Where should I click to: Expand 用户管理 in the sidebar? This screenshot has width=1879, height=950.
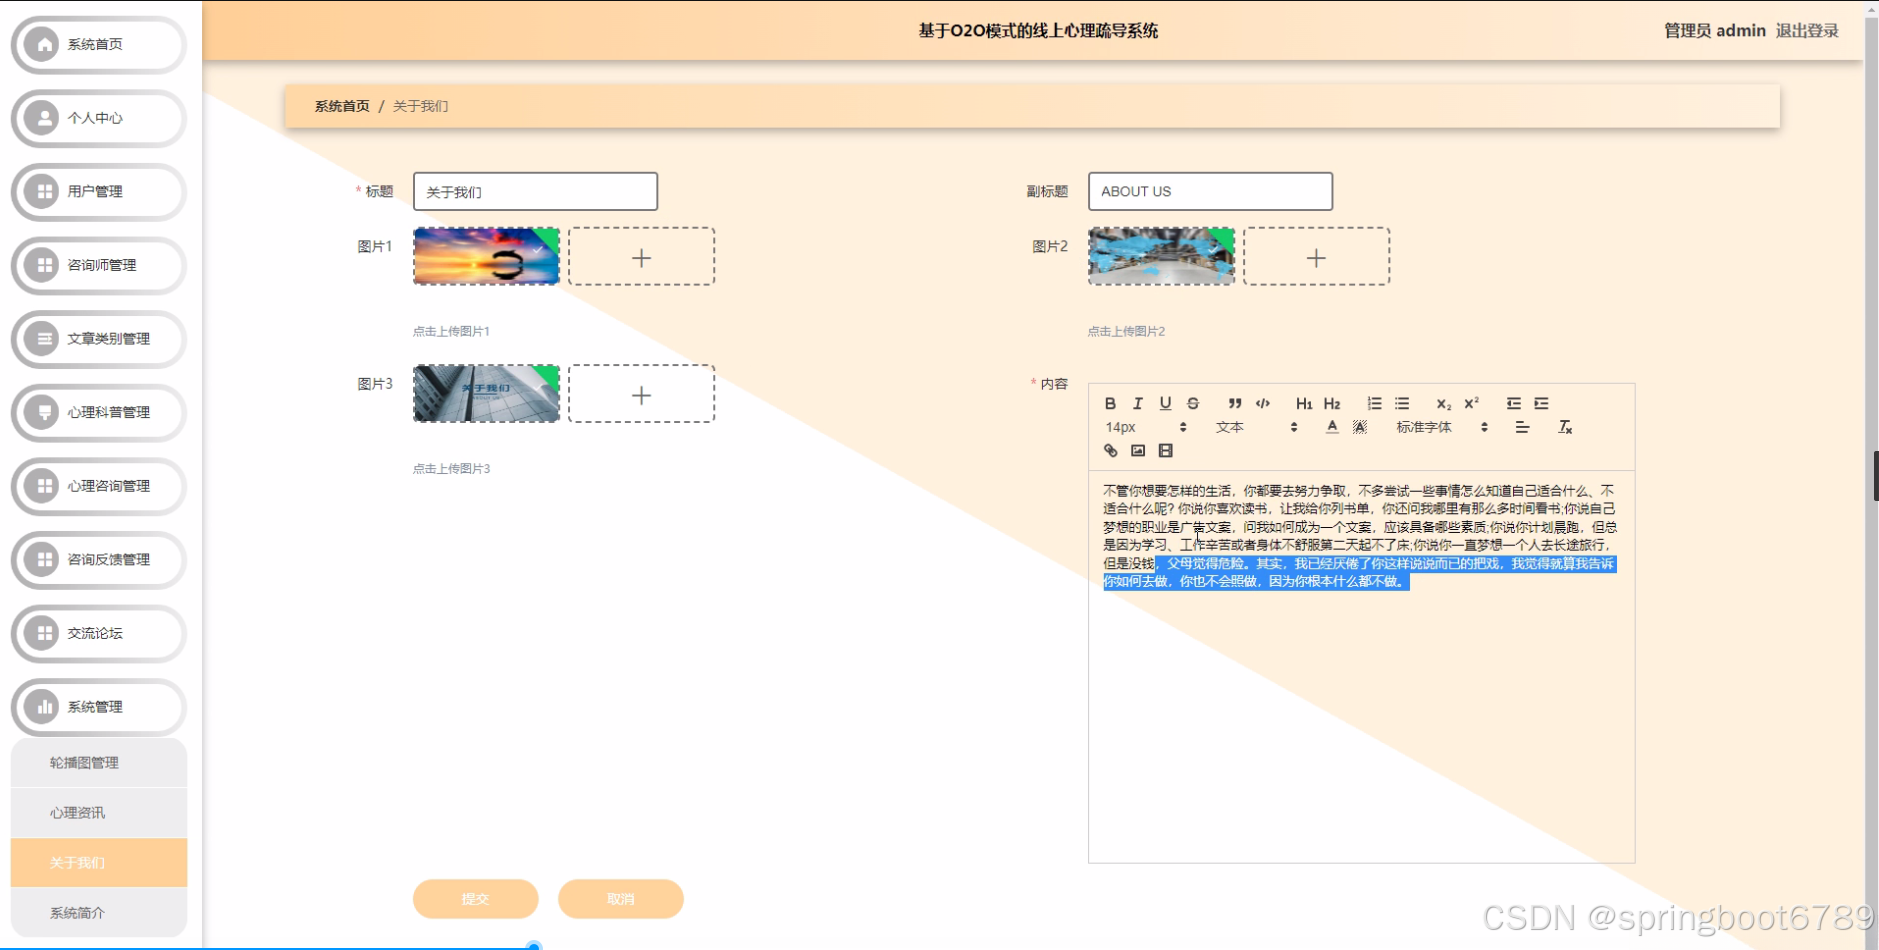[98, 191]
